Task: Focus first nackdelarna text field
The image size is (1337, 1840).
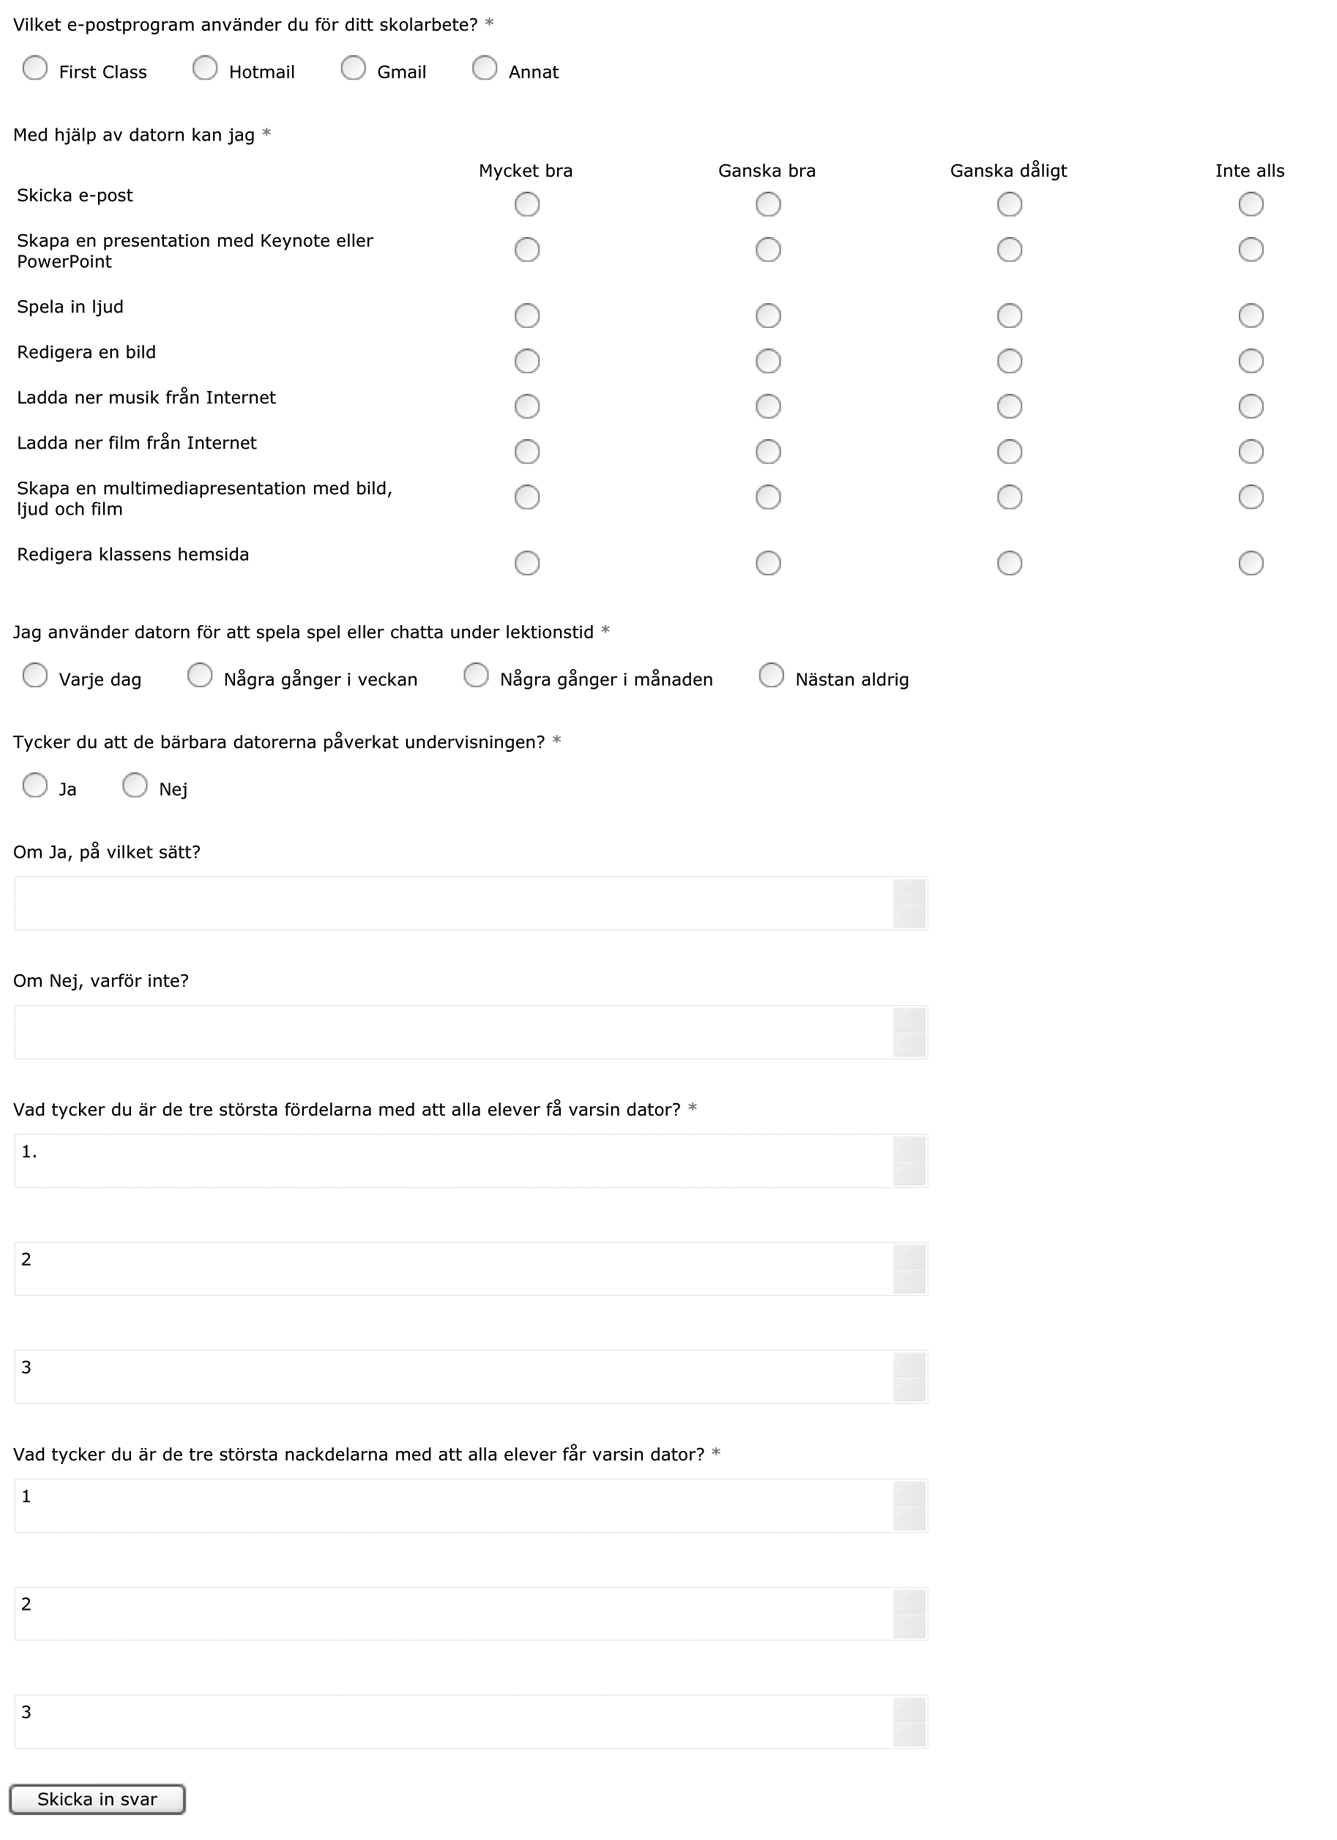Action: tap(471, 1506)
